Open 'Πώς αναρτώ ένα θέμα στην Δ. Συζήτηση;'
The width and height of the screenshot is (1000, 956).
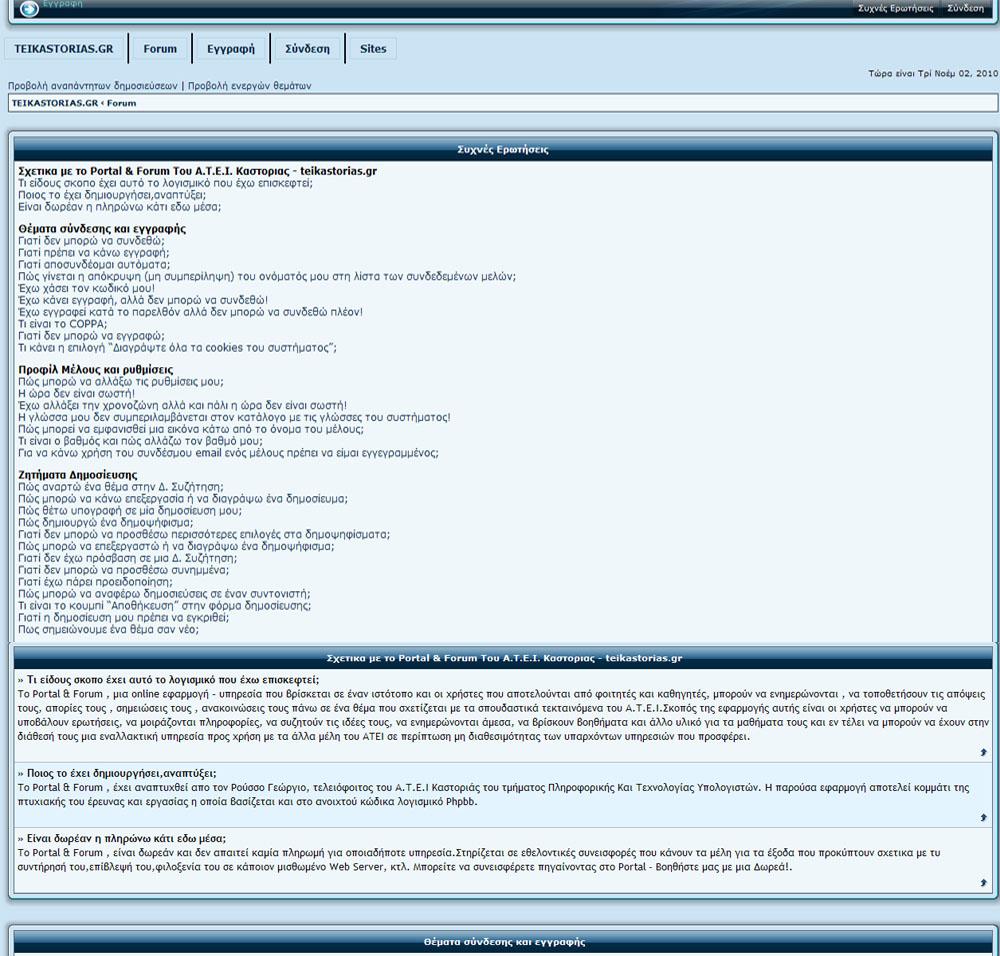pos(121,487)
